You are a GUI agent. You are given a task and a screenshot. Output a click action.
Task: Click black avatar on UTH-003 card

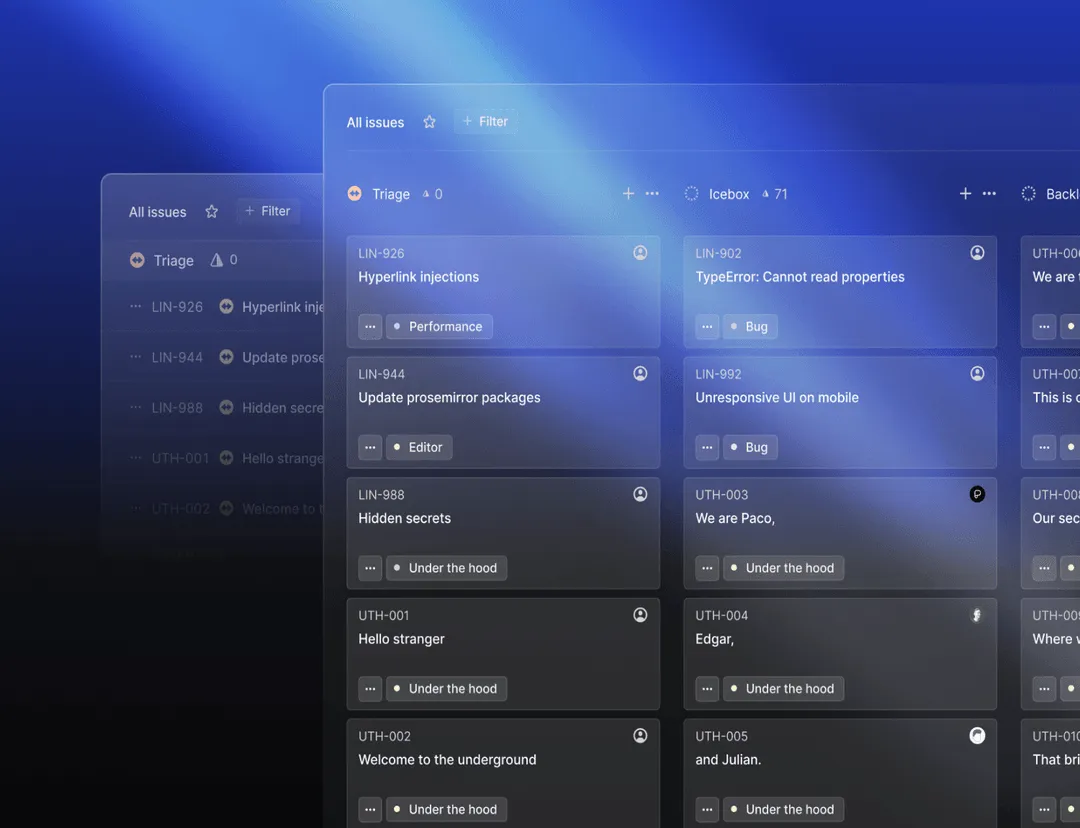[977, 494]
